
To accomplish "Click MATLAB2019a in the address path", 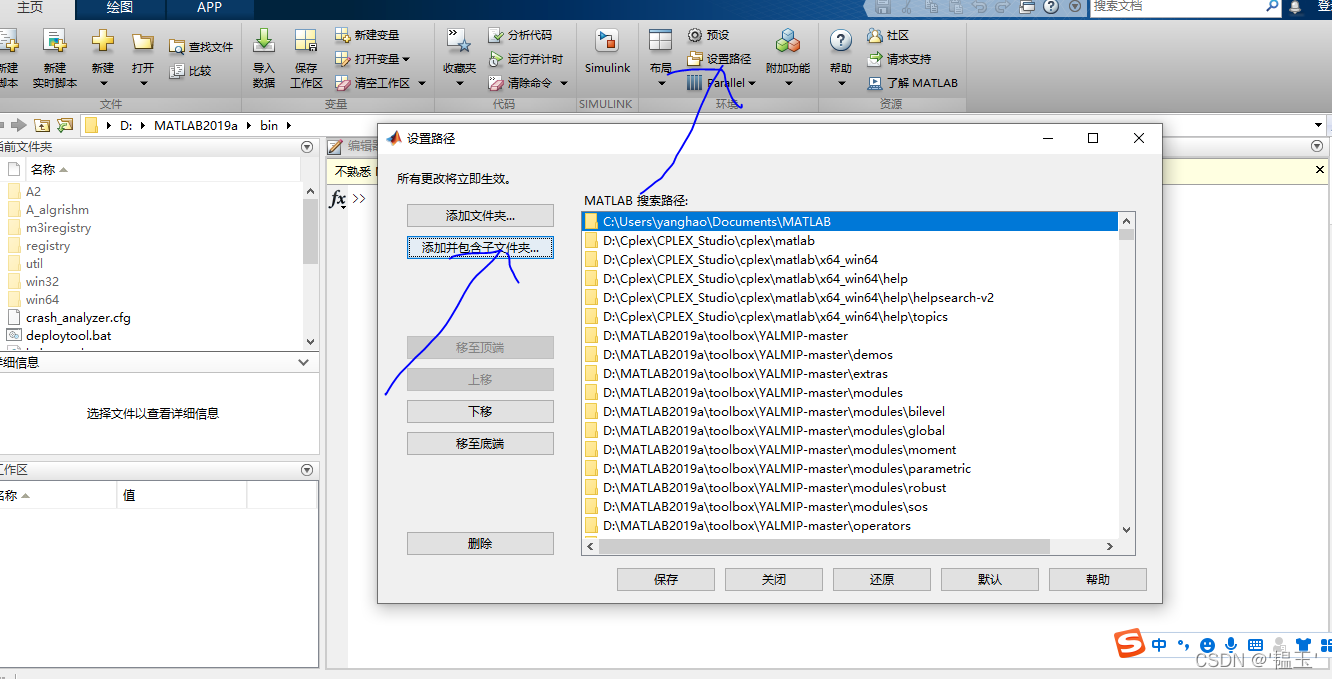I will (x=196, y=125).
